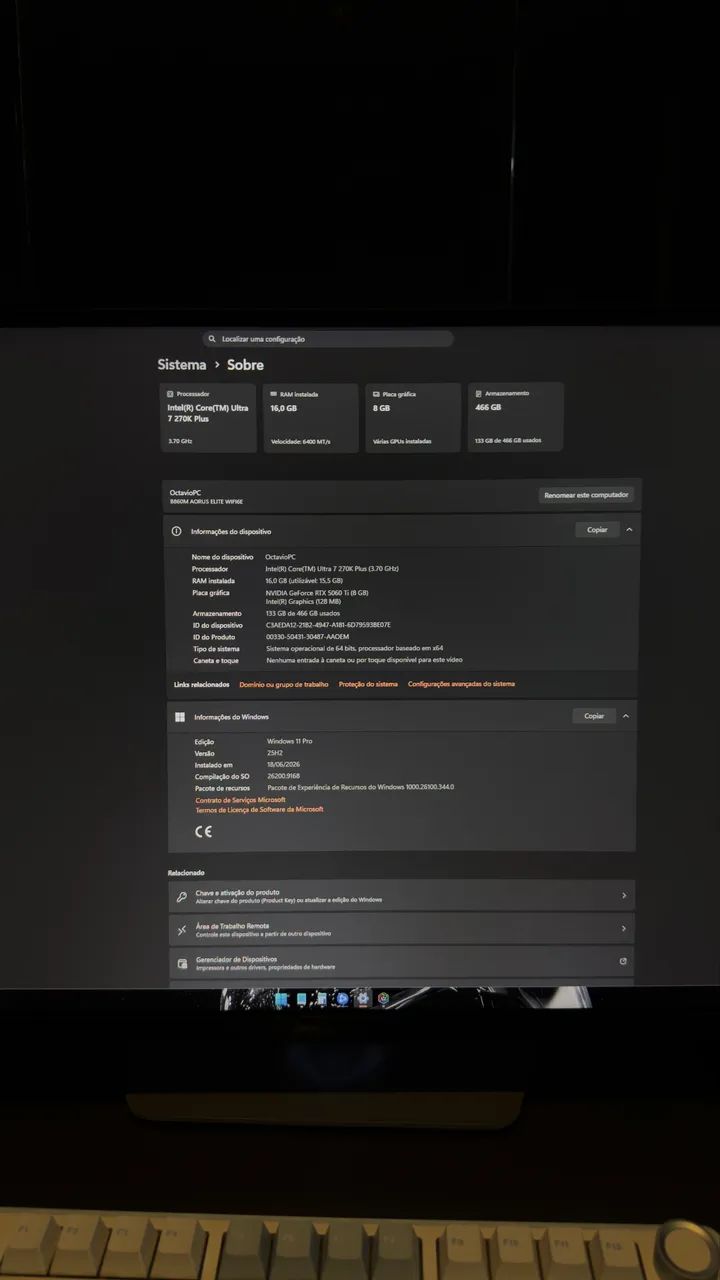Screen dimensions: 720x1280
Task: Select the NVIDIA GeForce RTX 5060 Ti text
Action: [318, 593]
